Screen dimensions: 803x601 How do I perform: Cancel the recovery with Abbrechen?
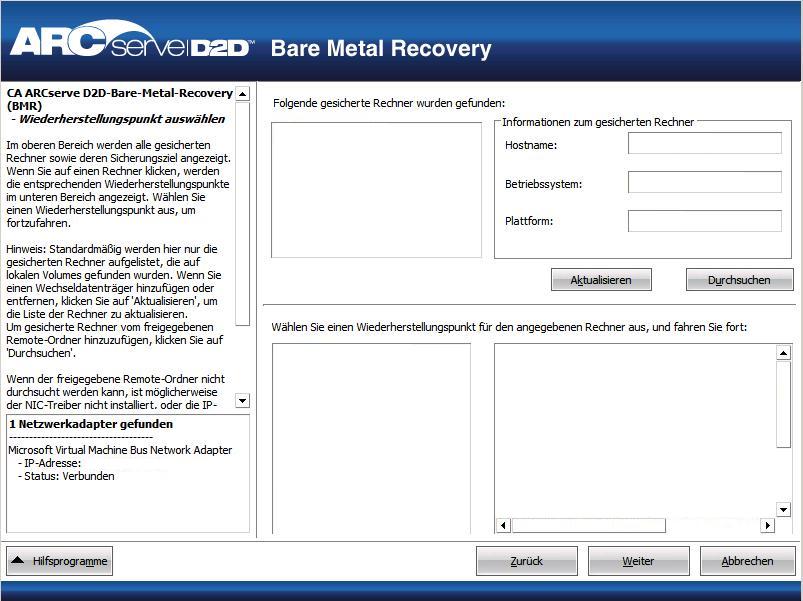pyautogui.click(x=746, y=560)
